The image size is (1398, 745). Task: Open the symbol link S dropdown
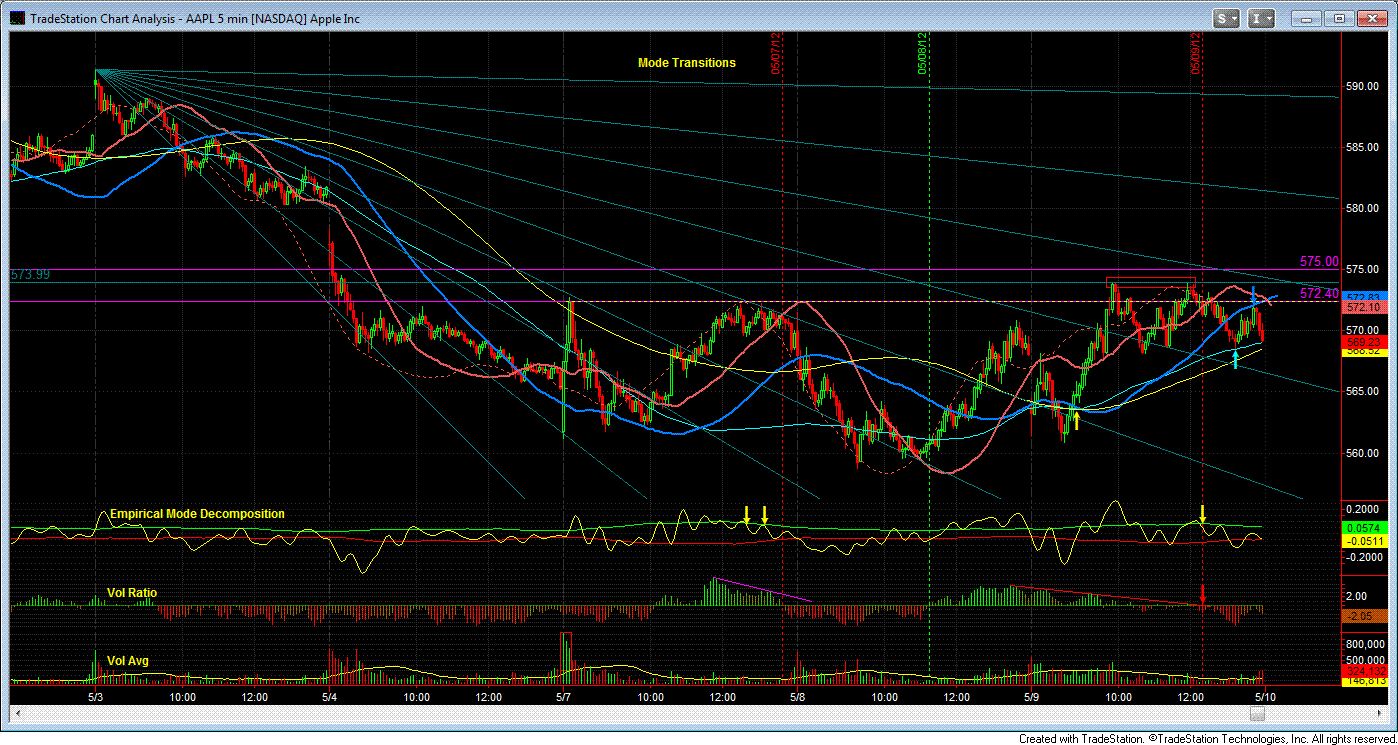point(1226,18)
